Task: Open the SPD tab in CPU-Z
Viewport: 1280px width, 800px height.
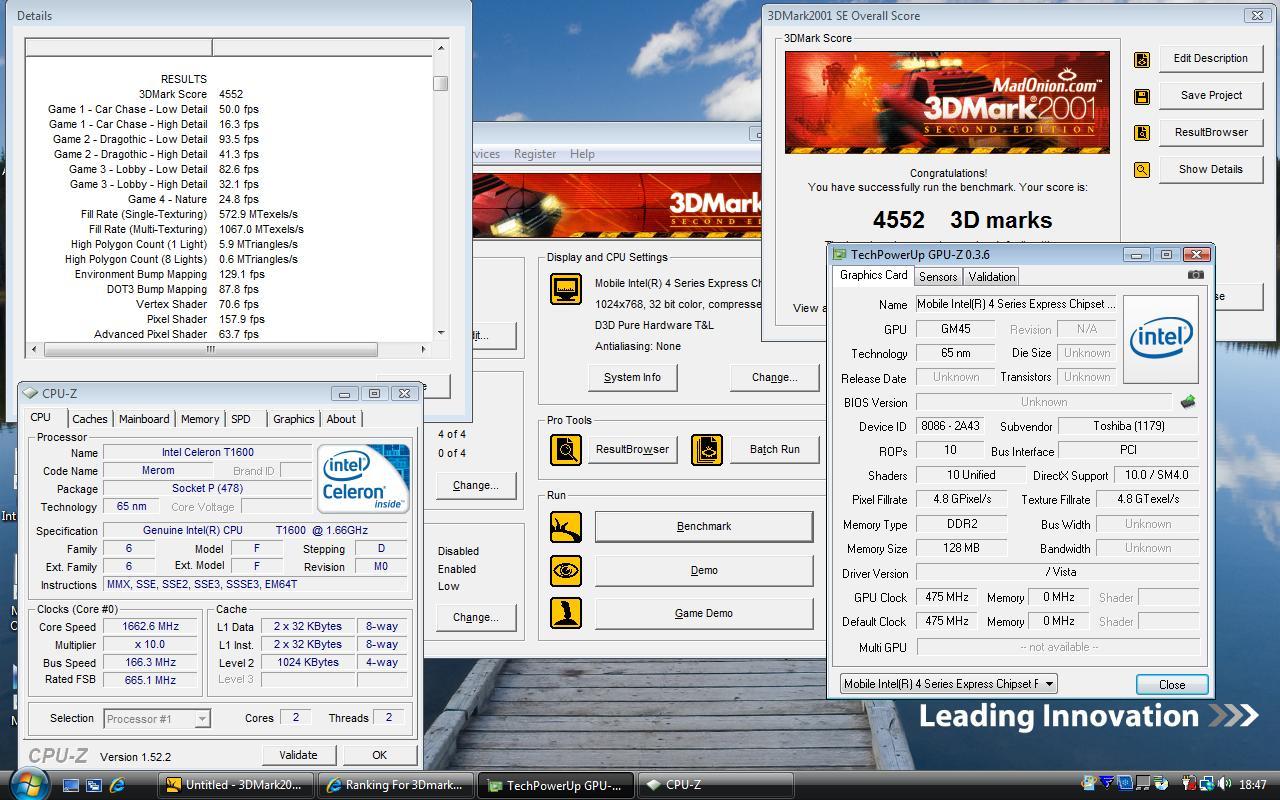Action: pyautogui.click(x=241, y=419)
